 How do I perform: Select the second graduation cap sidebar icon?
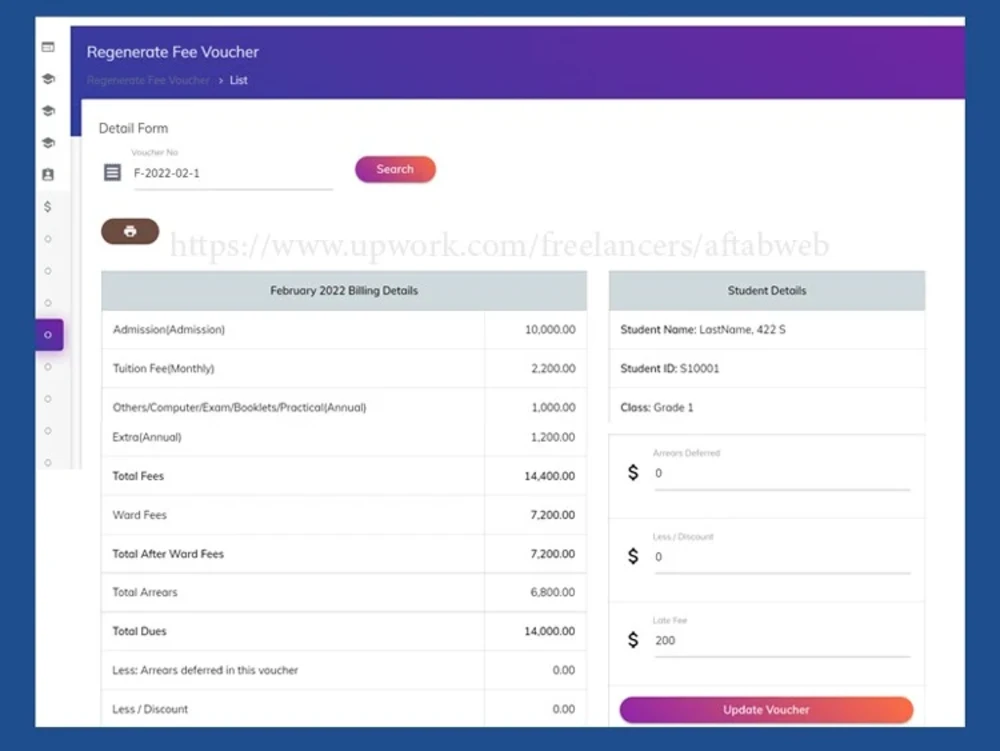pos(48,110)
